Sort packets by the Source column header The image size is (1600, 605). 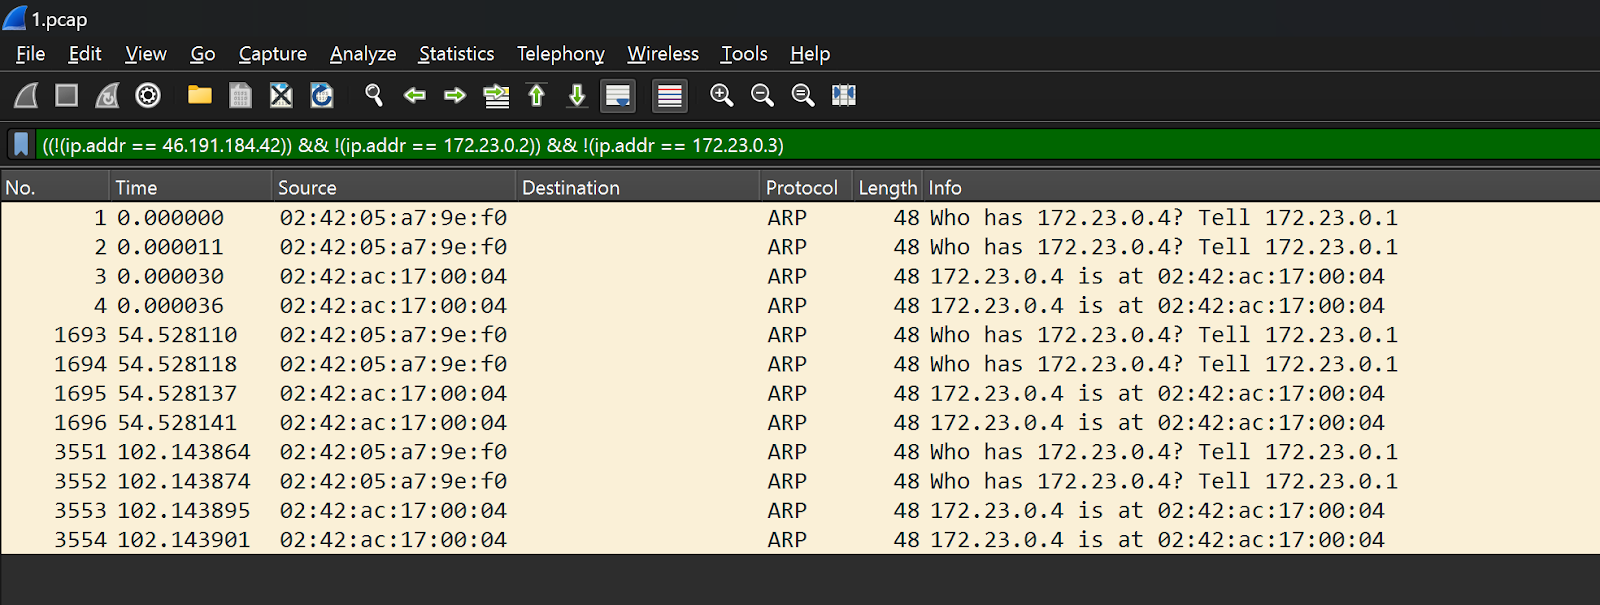[x=393, y=187]
